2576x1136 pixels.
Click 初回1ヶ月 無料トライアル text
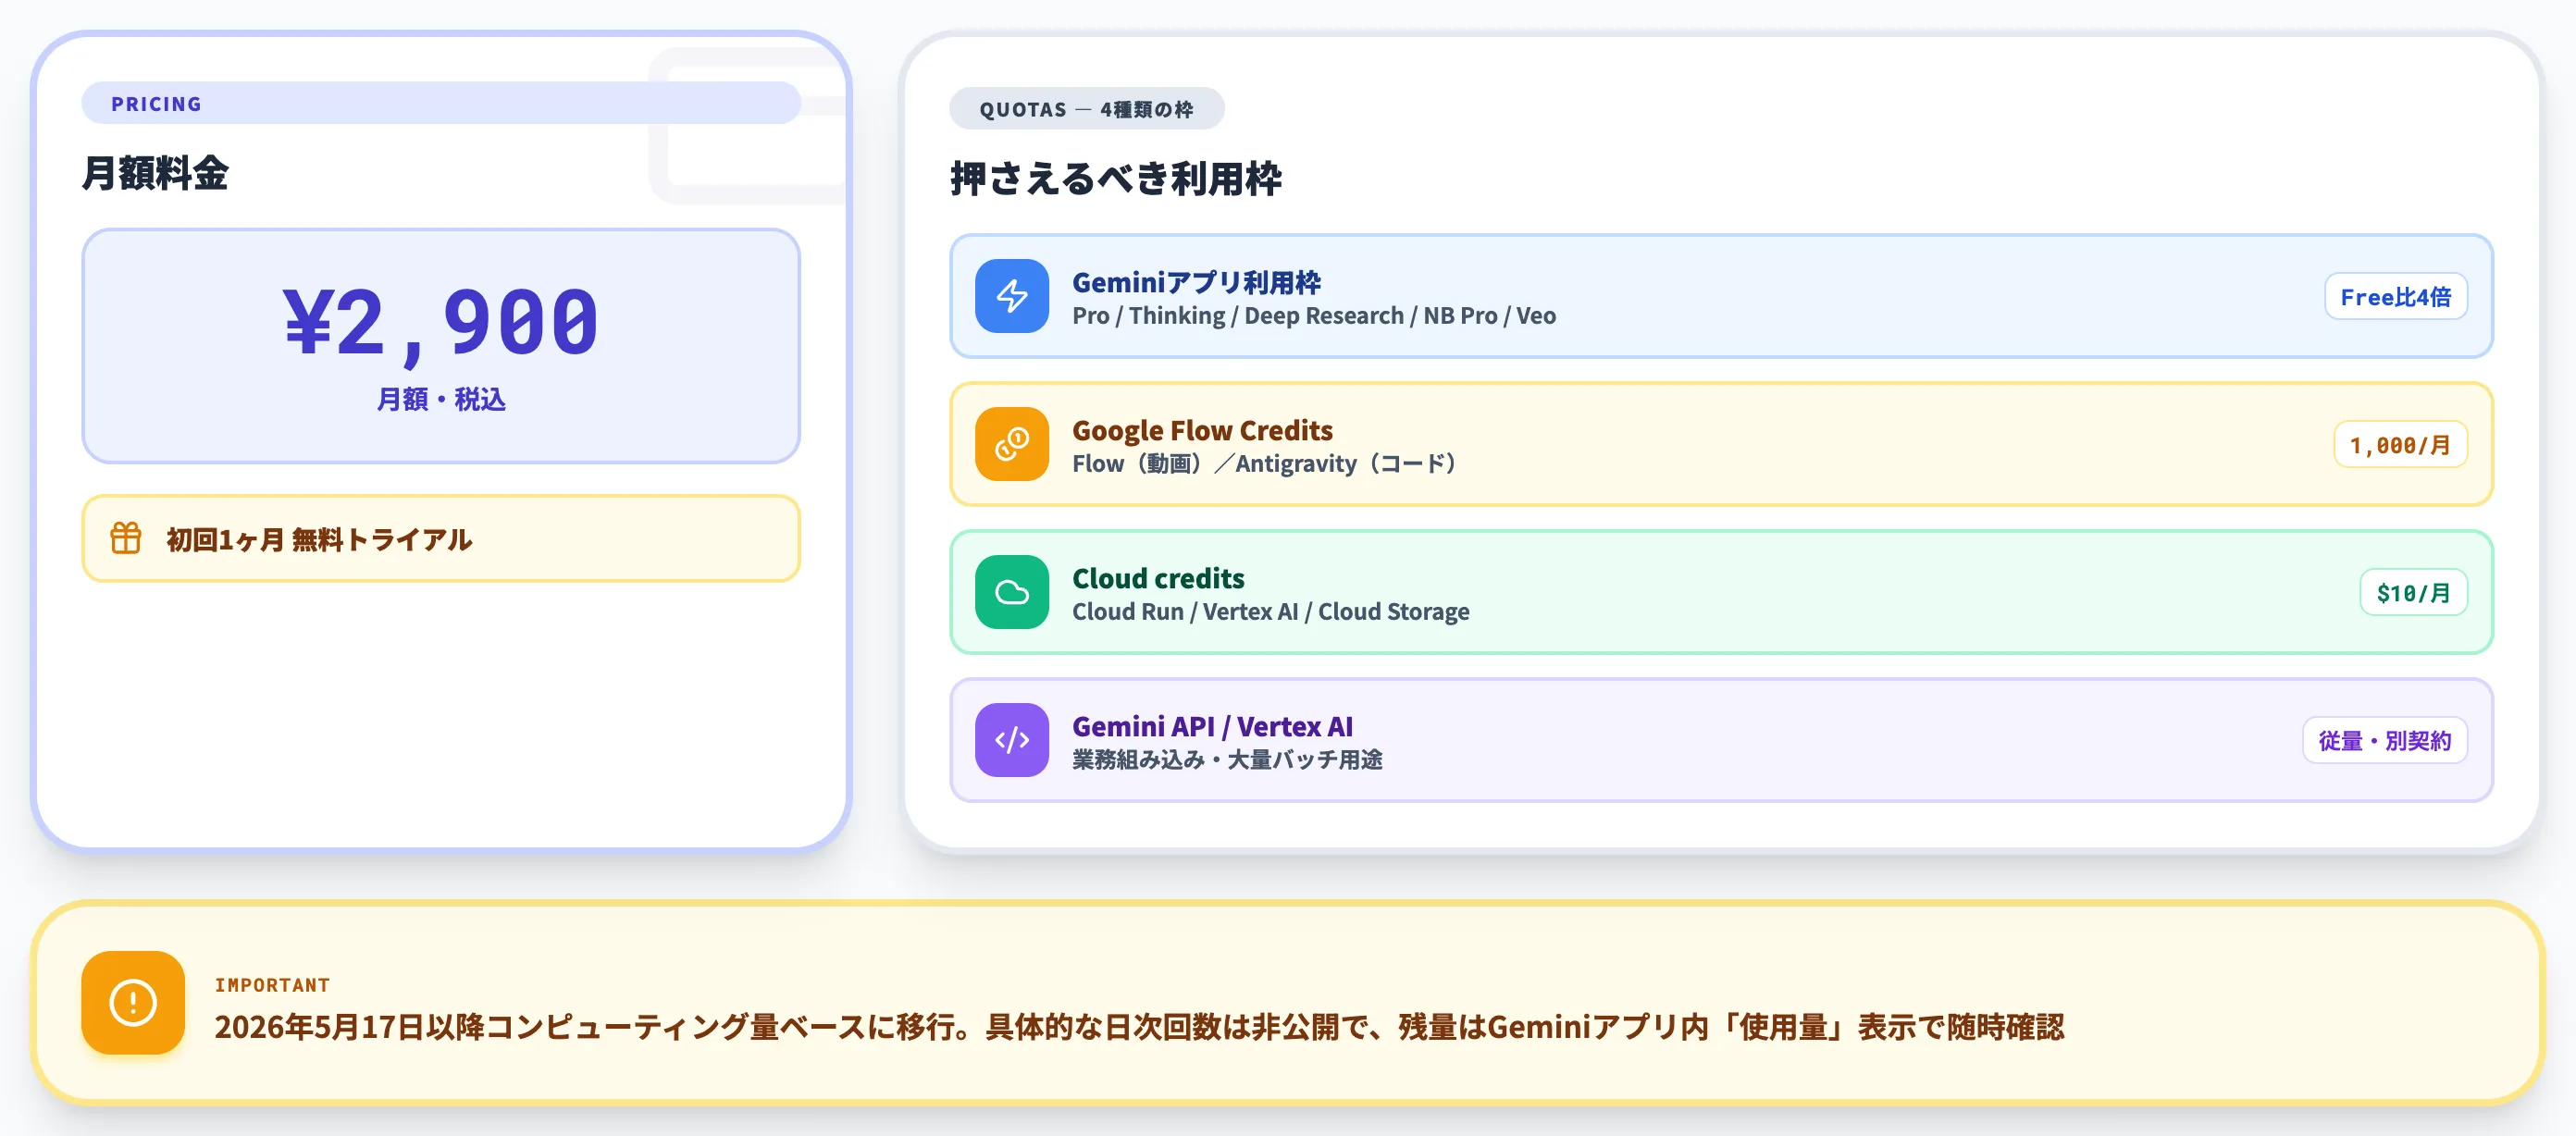pyautogui.click(x=319, y=540)
